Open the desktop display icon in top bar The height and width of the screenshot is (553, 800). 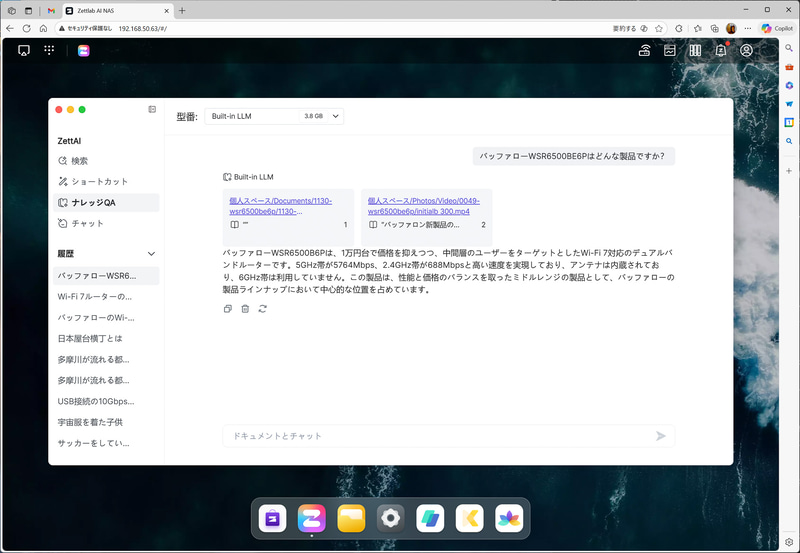click(24, 51)
